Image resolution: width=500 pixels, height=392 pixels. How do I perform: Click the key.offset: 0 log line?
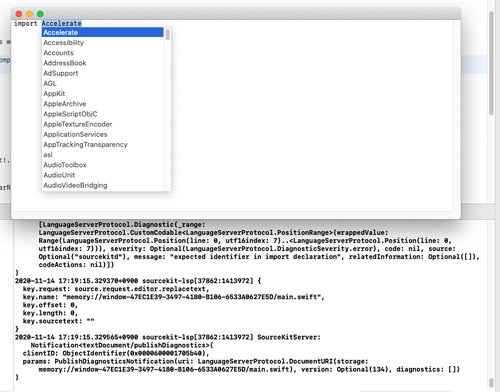click(50, 305)
